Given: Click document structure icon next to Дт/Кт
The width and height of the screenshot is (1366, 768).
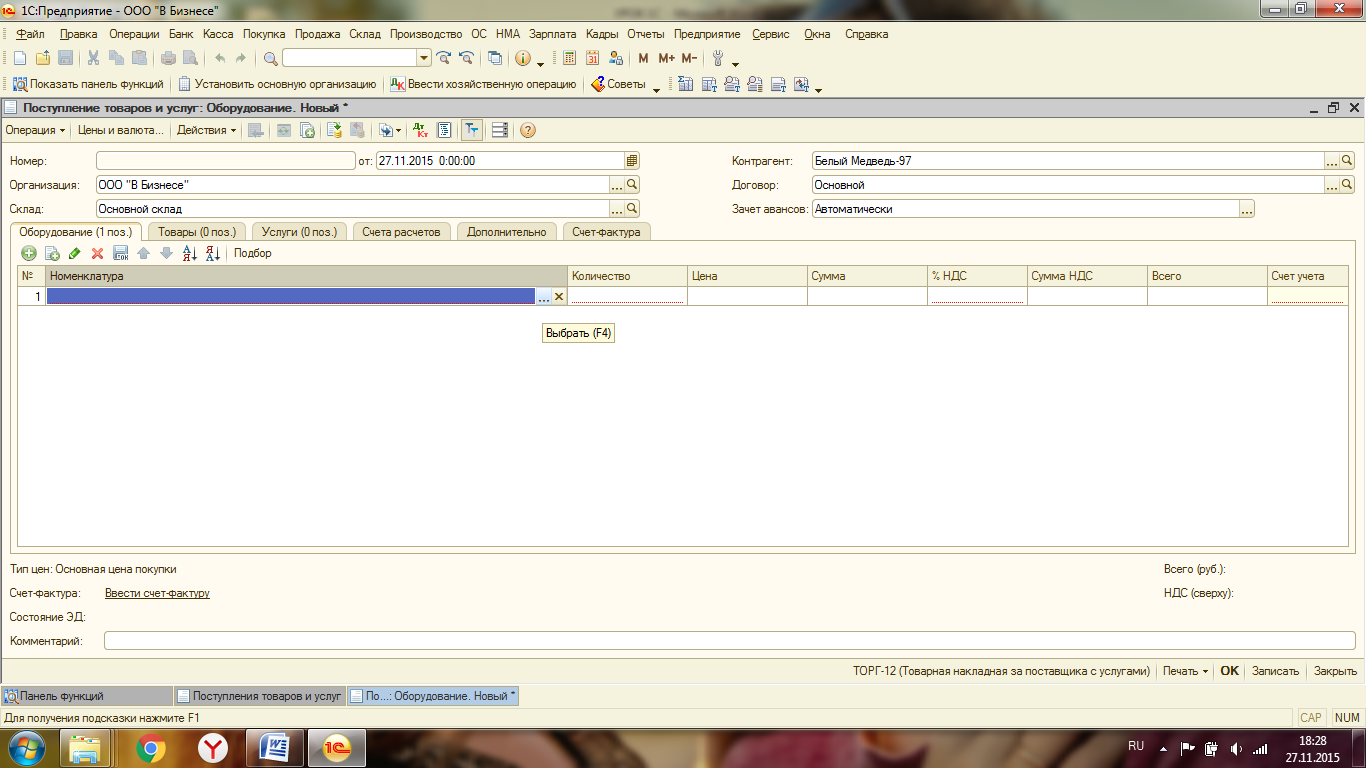Looking at the screenshot, I should click(444, 130).
